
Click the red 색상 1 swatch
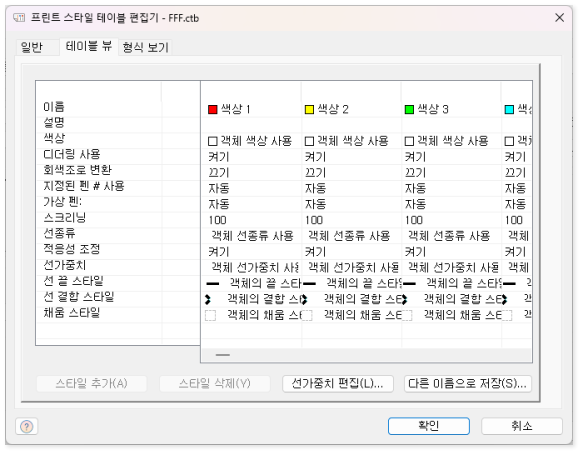(x=213, y=110)
